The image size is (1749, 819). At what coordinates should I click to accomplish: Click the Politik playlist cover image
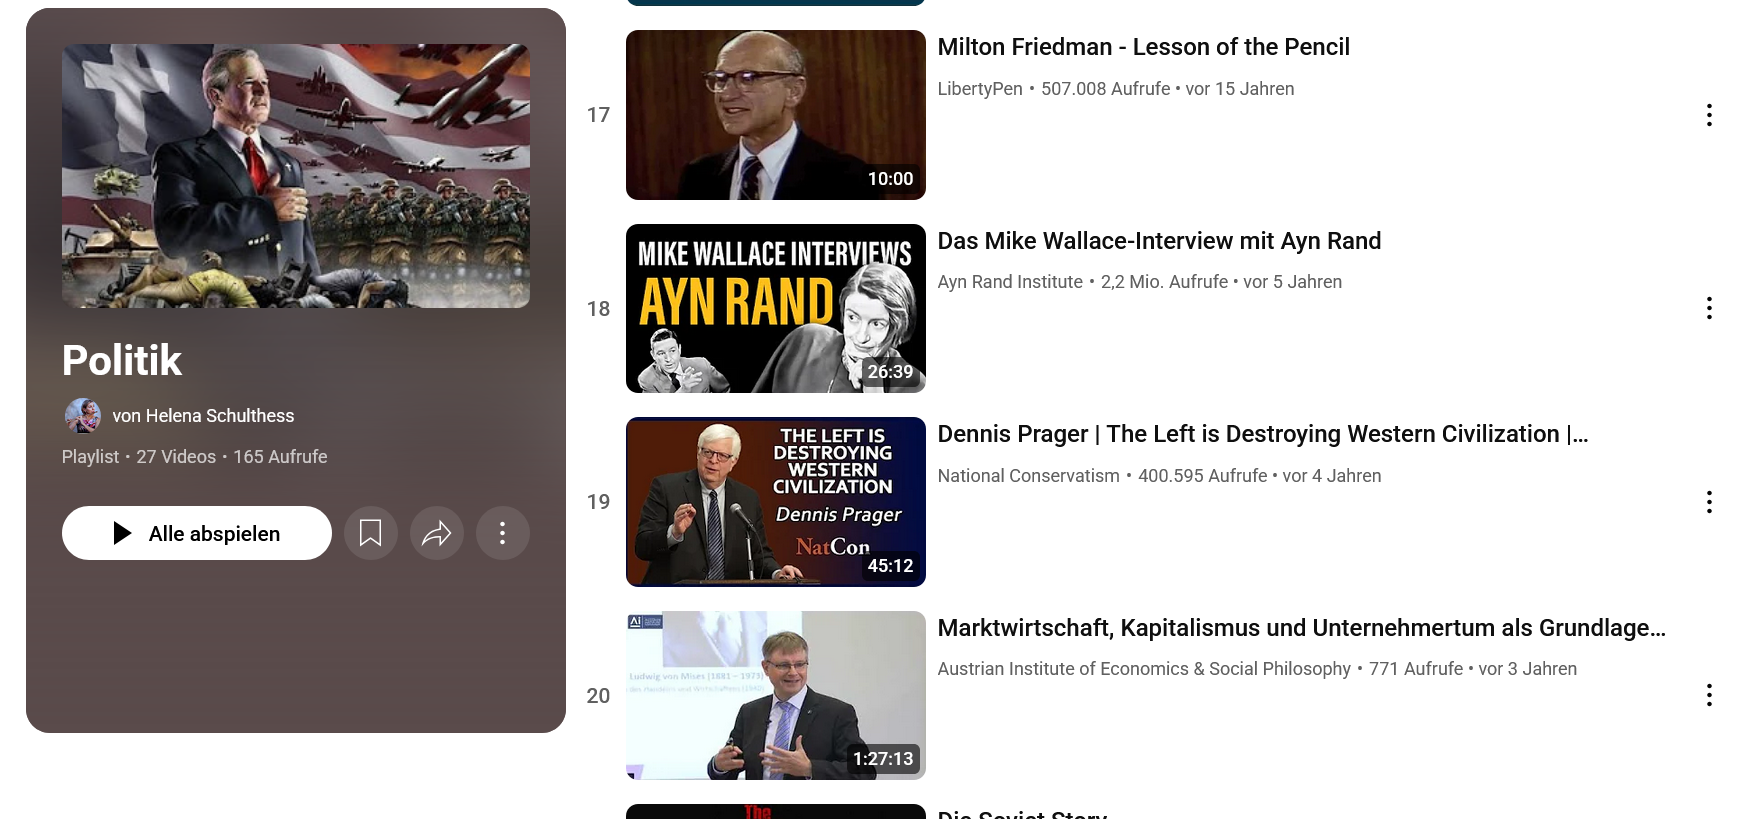296,176
